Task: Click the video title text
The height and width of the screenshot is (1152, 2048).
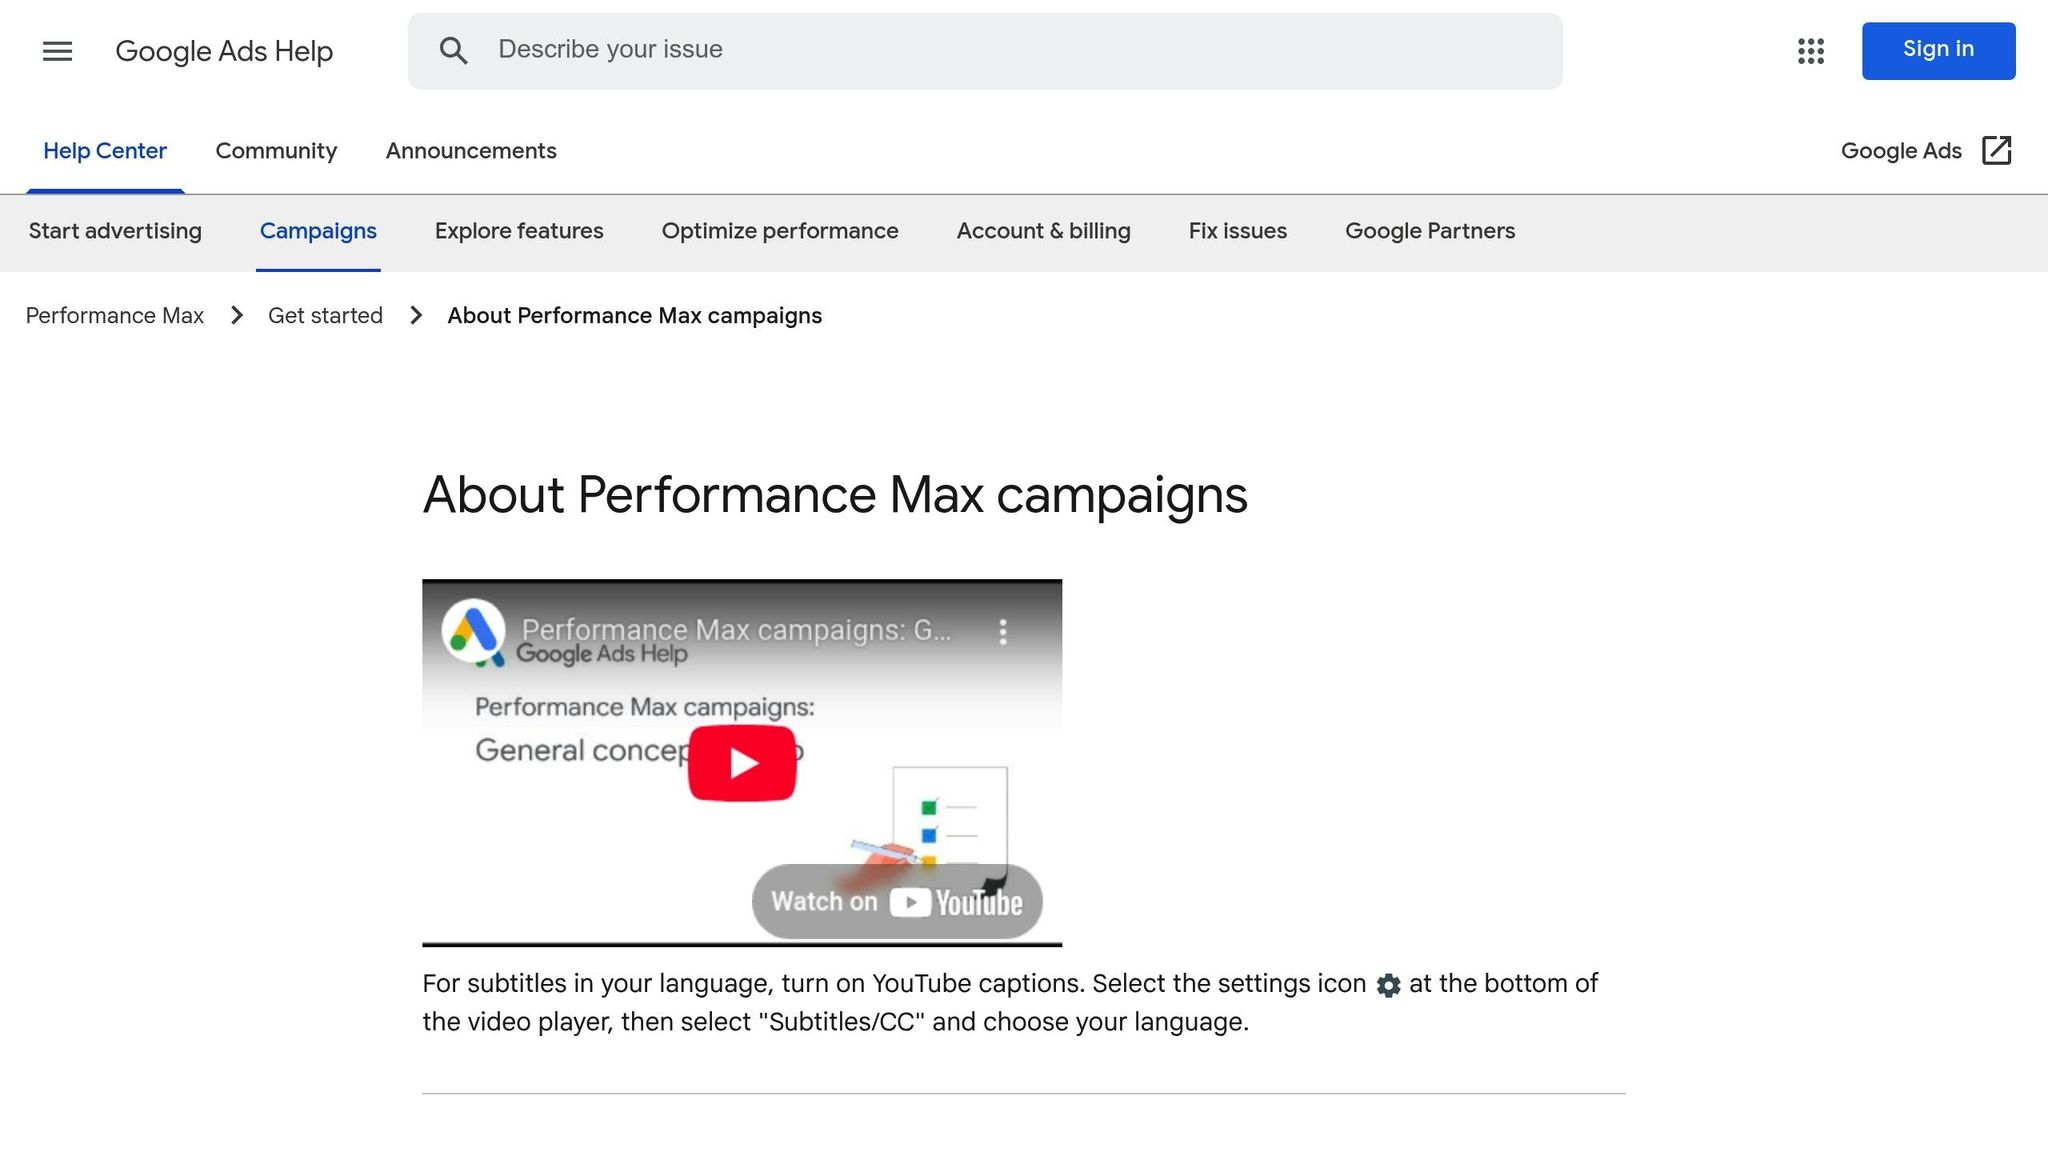Action: tap(736, 630)
